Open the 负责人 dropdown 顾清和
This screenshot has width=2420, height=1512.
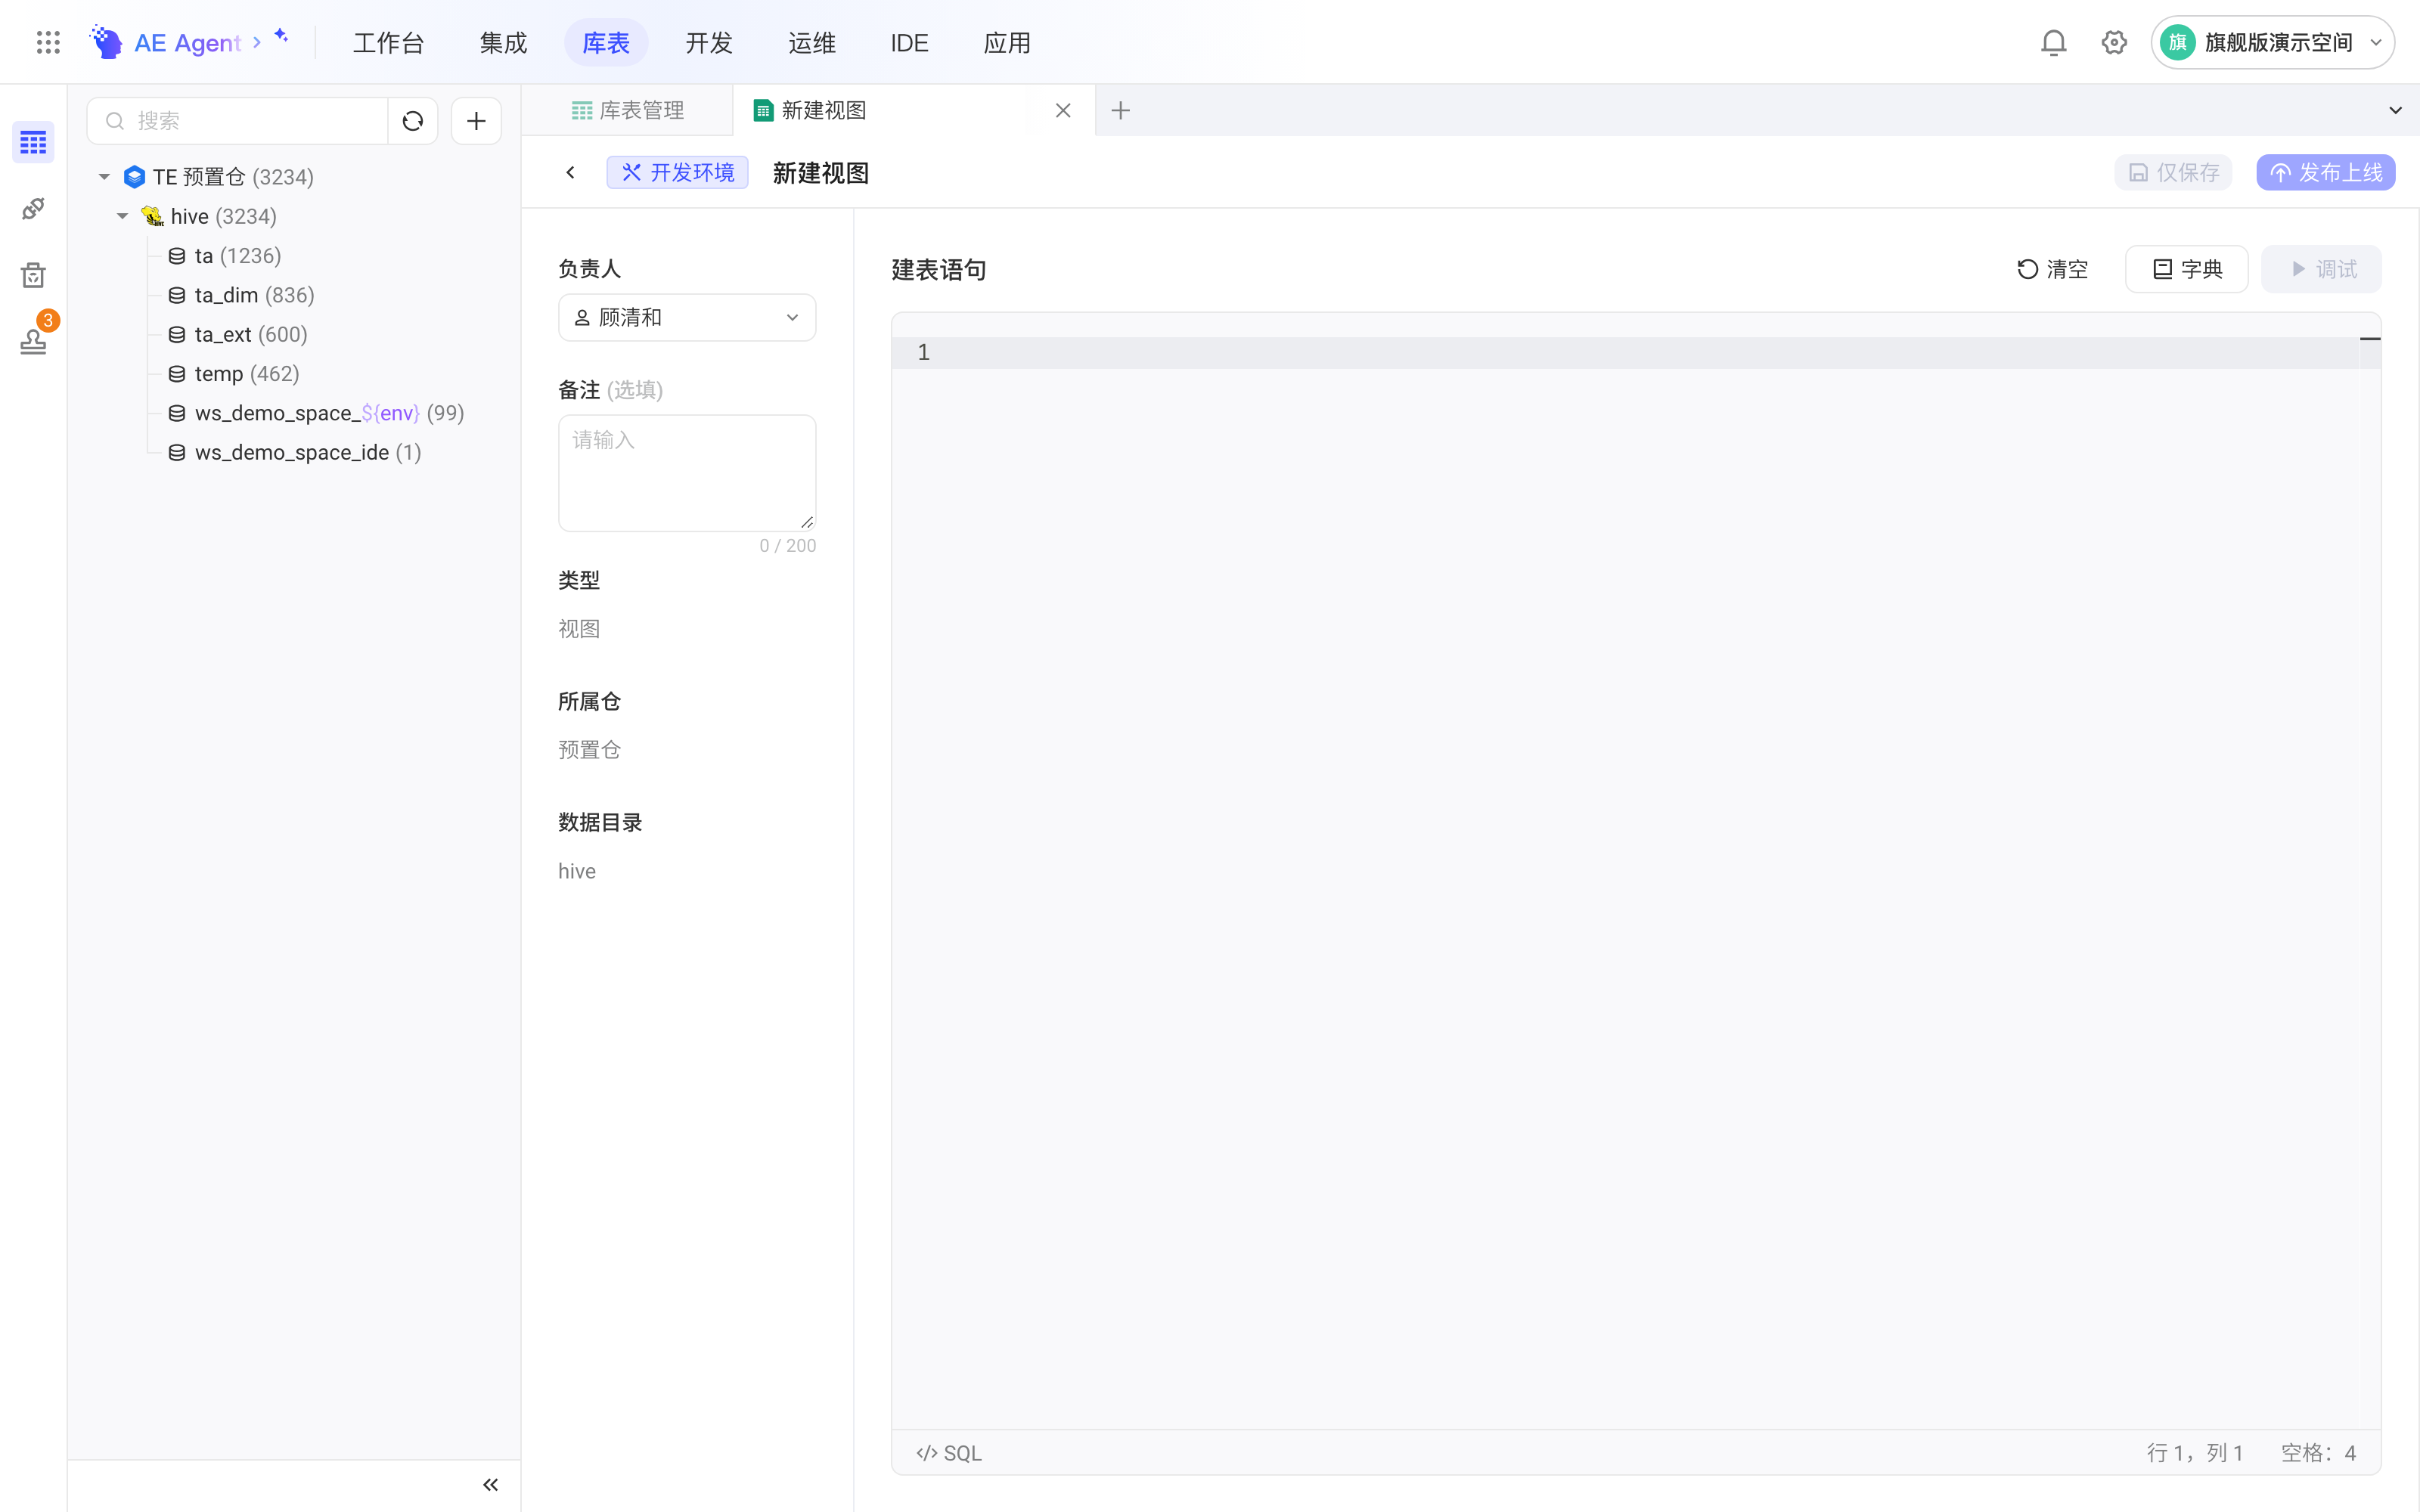[x=686, y=317]
